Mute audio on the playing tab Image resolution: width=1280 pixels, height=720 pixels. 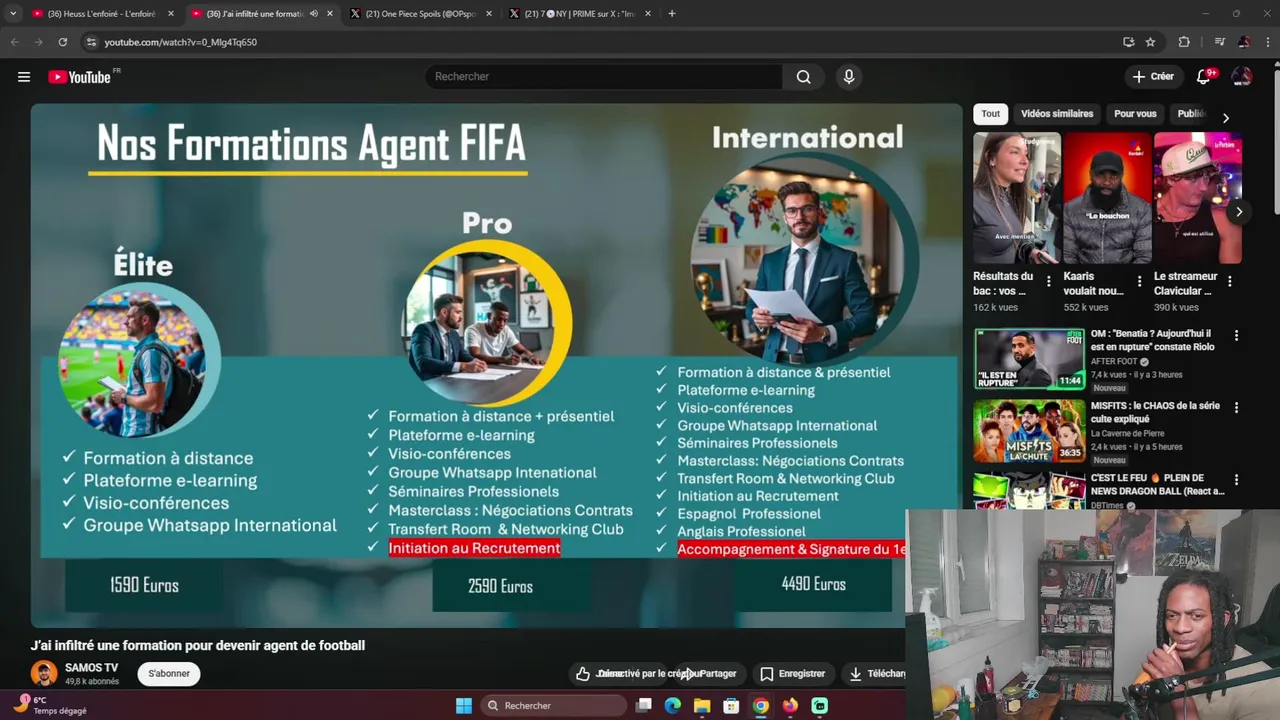click(x=314, y=14)
